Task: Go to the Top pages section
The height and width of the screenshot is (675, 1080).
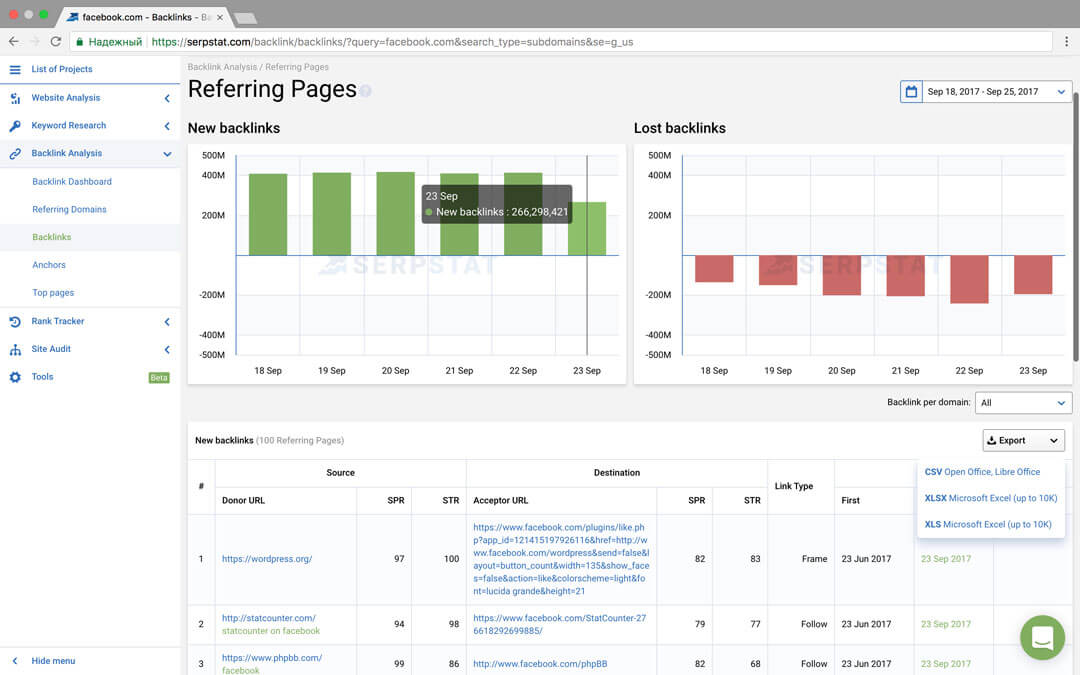Action: pyautogui.click(x=52, y=292)
